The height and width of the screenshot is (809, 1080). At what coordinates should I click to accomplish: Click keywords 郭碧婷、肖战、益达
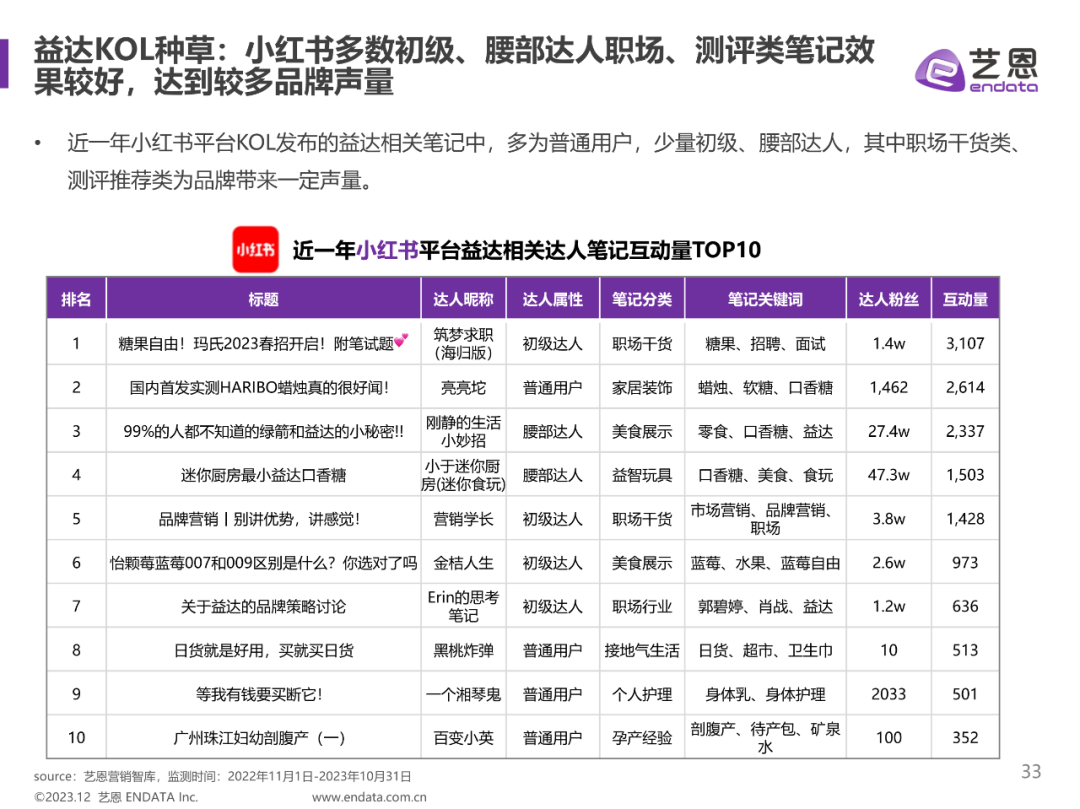point(765,607)
